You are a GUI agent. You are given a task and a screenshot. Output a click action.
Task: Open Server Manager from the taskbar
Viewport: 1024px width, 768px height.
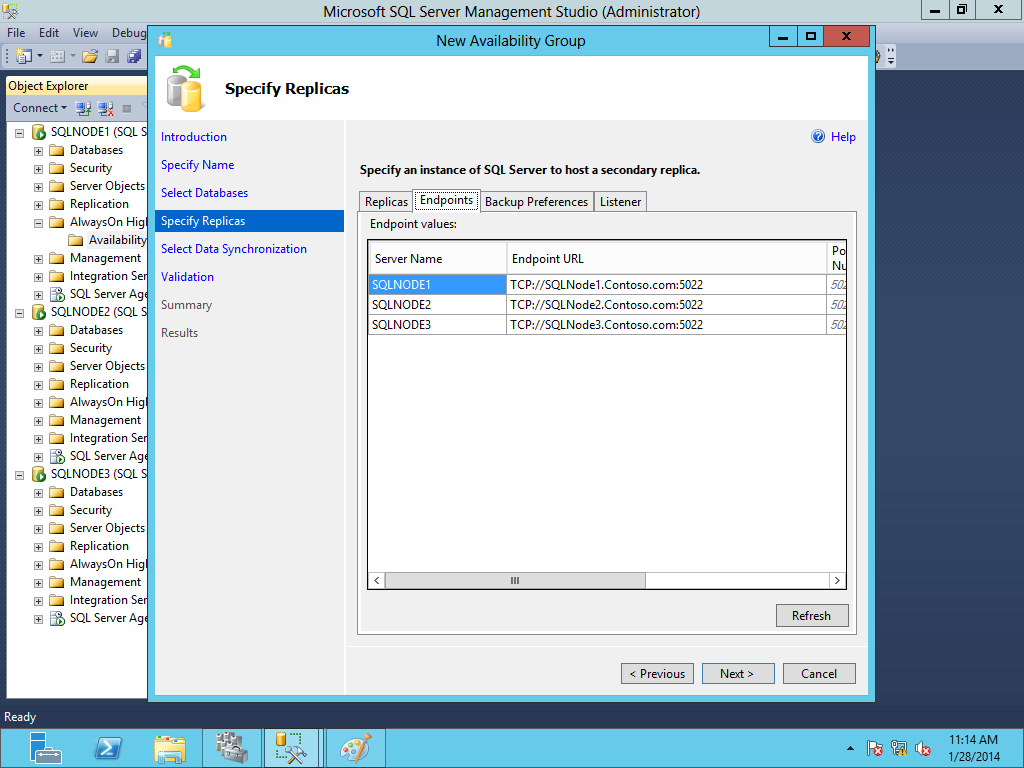click(x=45, y=748)
